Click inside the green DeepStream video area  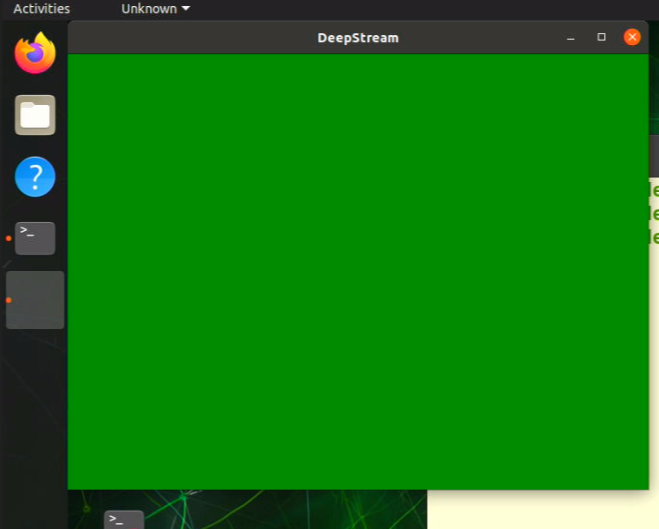tap(358, 272)
